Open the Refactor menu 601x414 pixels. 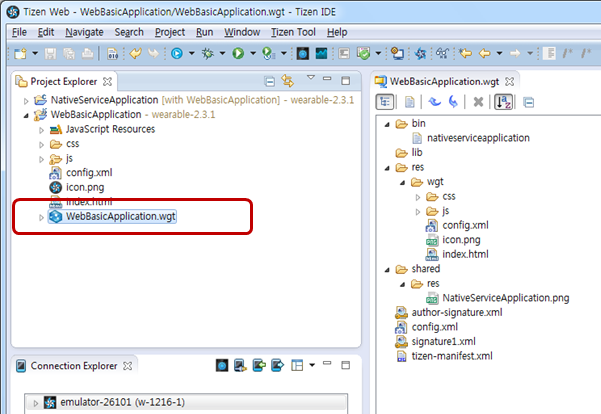[x=170, y=32]
